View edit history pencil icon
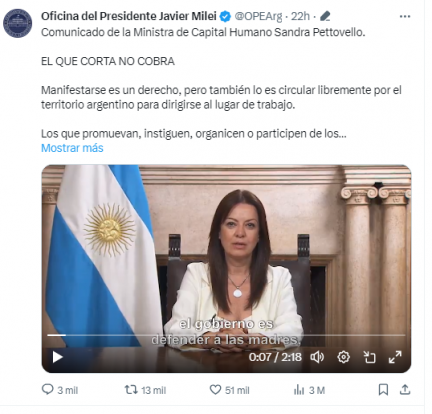The height and width of the screenshot is (414, 432). click(325, 16)
